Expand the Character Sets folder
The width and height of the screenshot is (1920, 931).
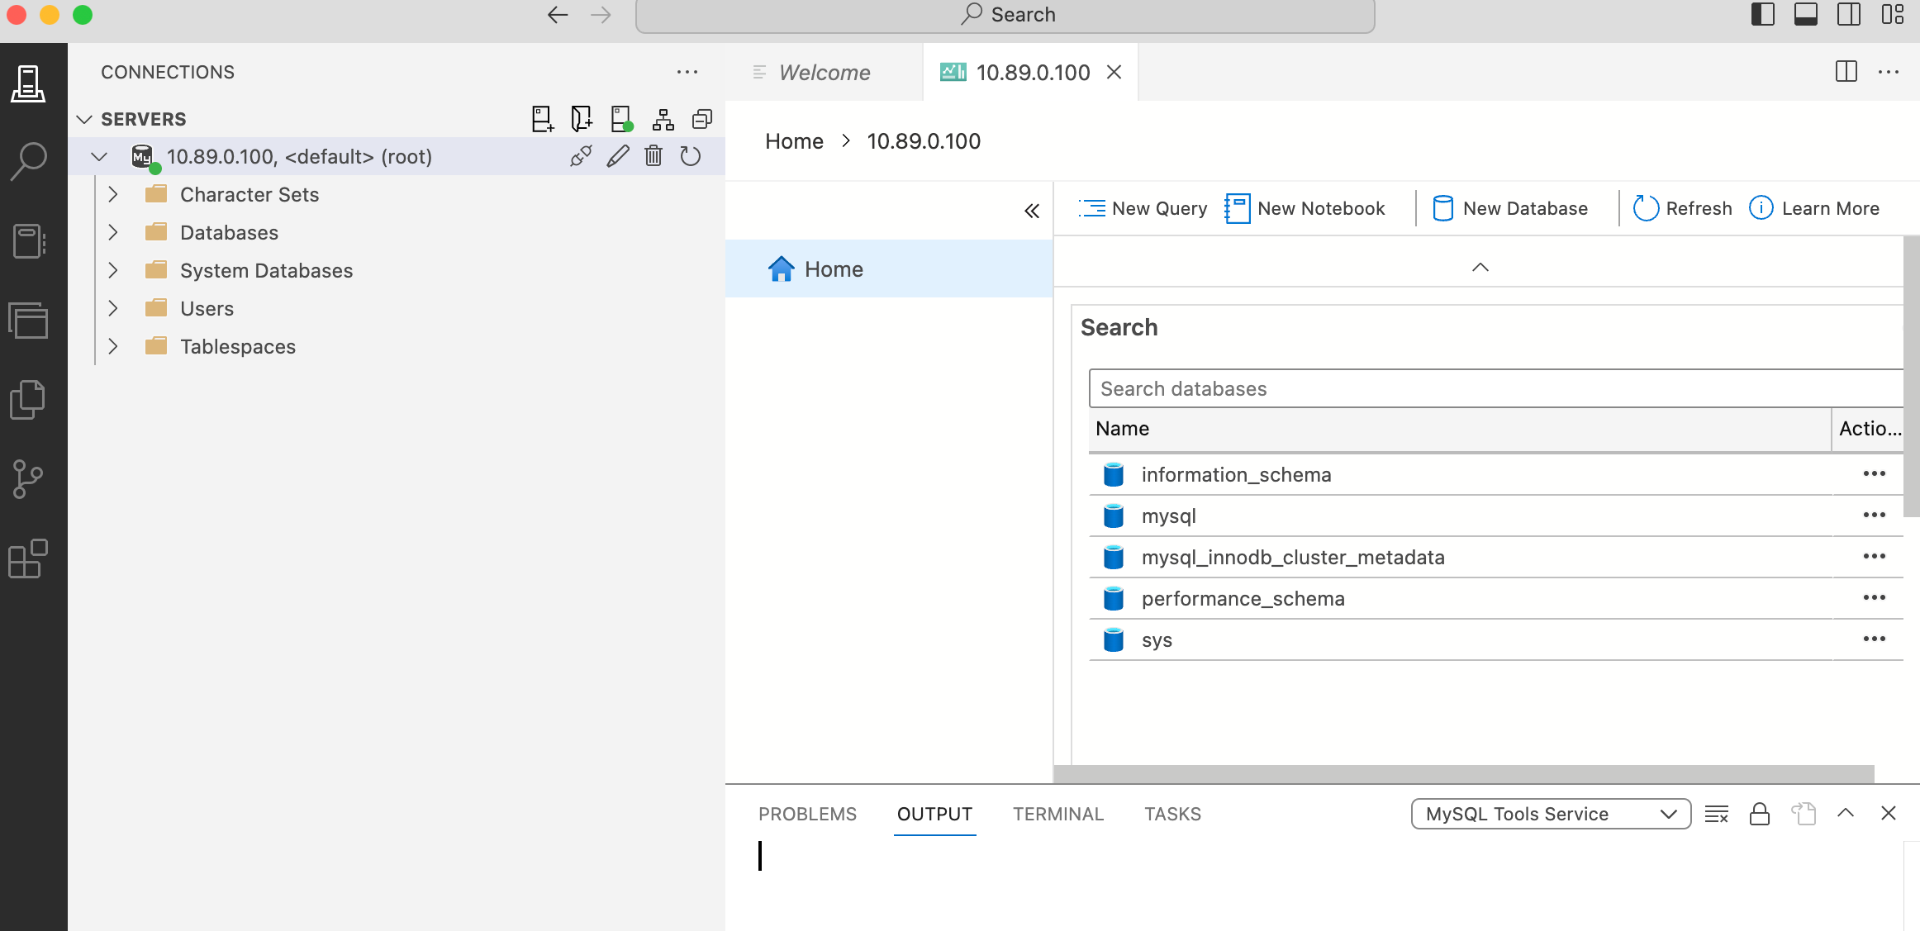click(x=113, y=195)
